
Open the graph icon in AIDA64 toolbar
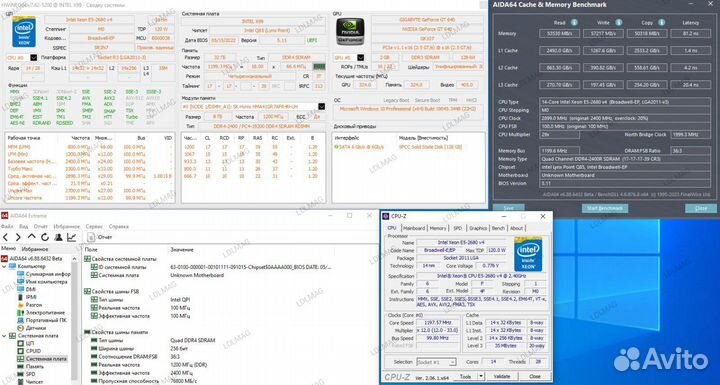(72, 237)
